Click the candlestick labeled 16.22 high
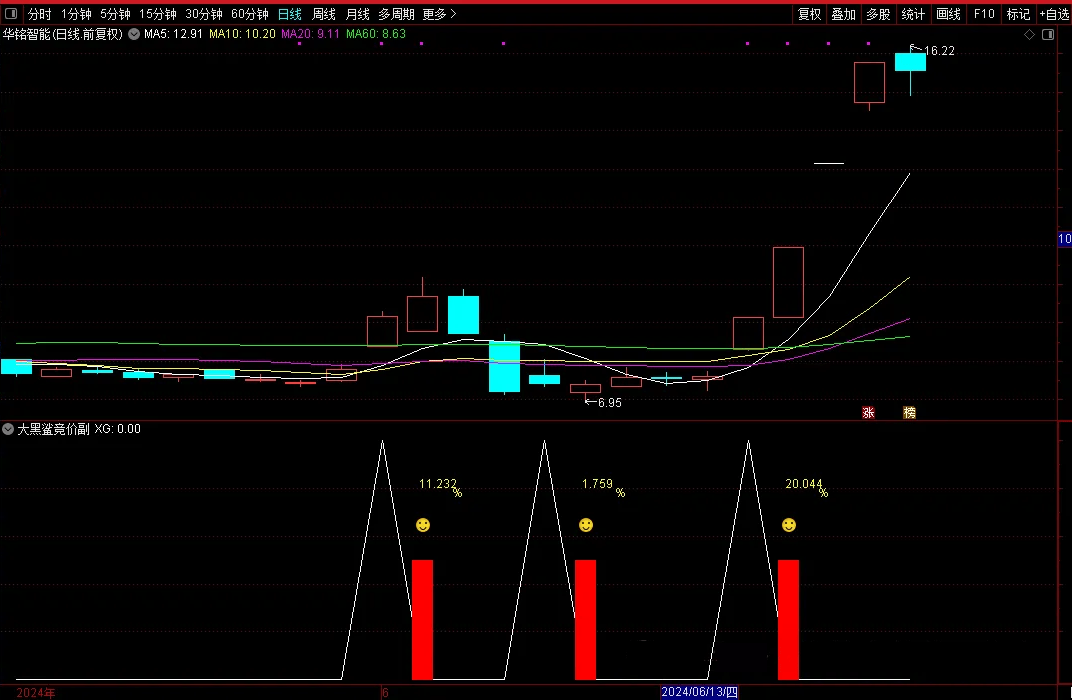 [910, 62]
